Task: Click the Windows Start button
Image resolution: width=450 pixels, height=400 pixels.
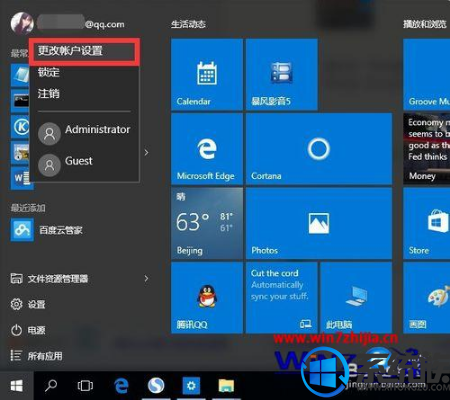Action: [x=17, y=386]
